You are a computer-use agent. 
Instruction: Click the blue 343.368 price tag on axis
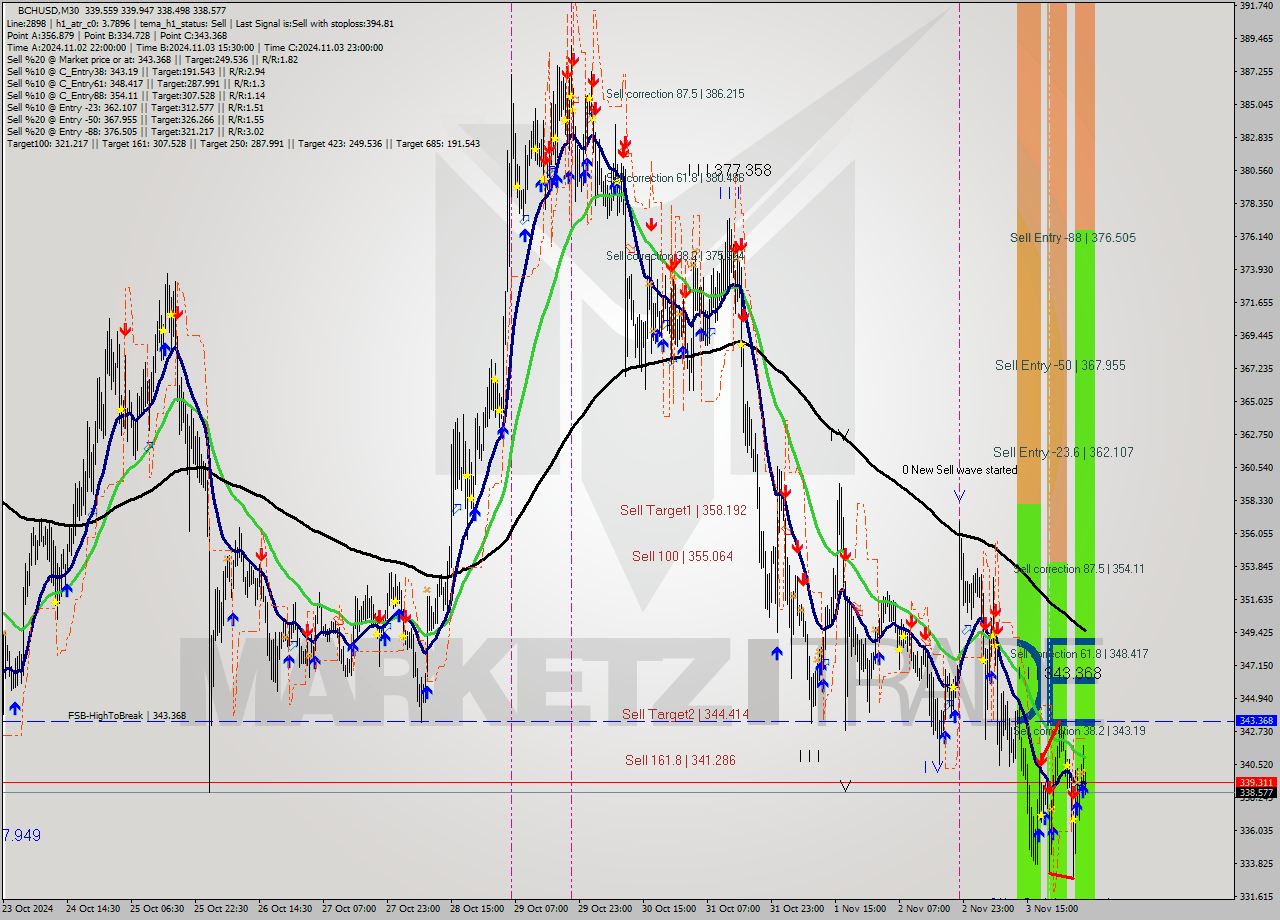pos(1256,720)
